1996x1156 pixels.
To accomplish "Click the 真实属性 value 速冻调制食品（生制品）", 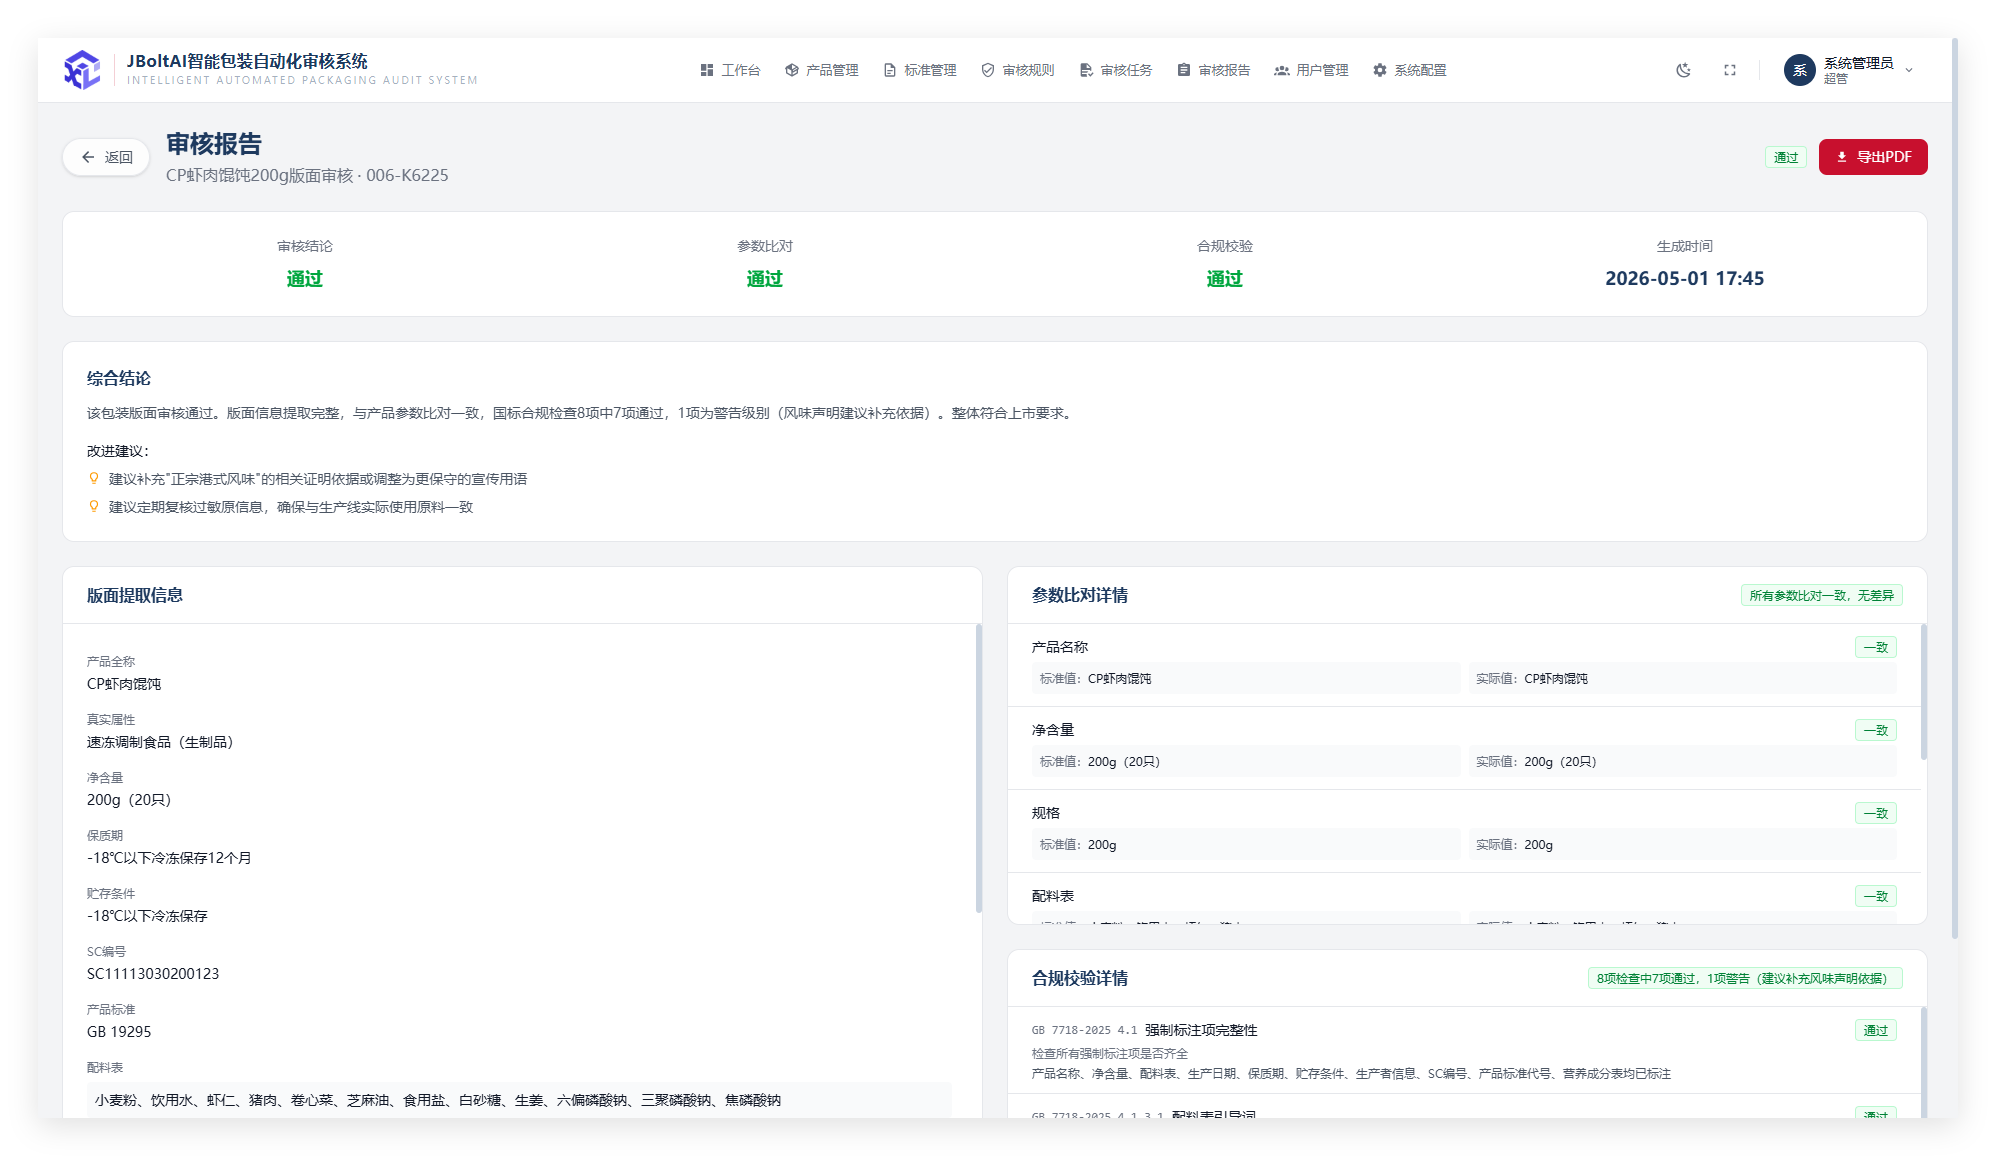I will [x=160, y=742].
